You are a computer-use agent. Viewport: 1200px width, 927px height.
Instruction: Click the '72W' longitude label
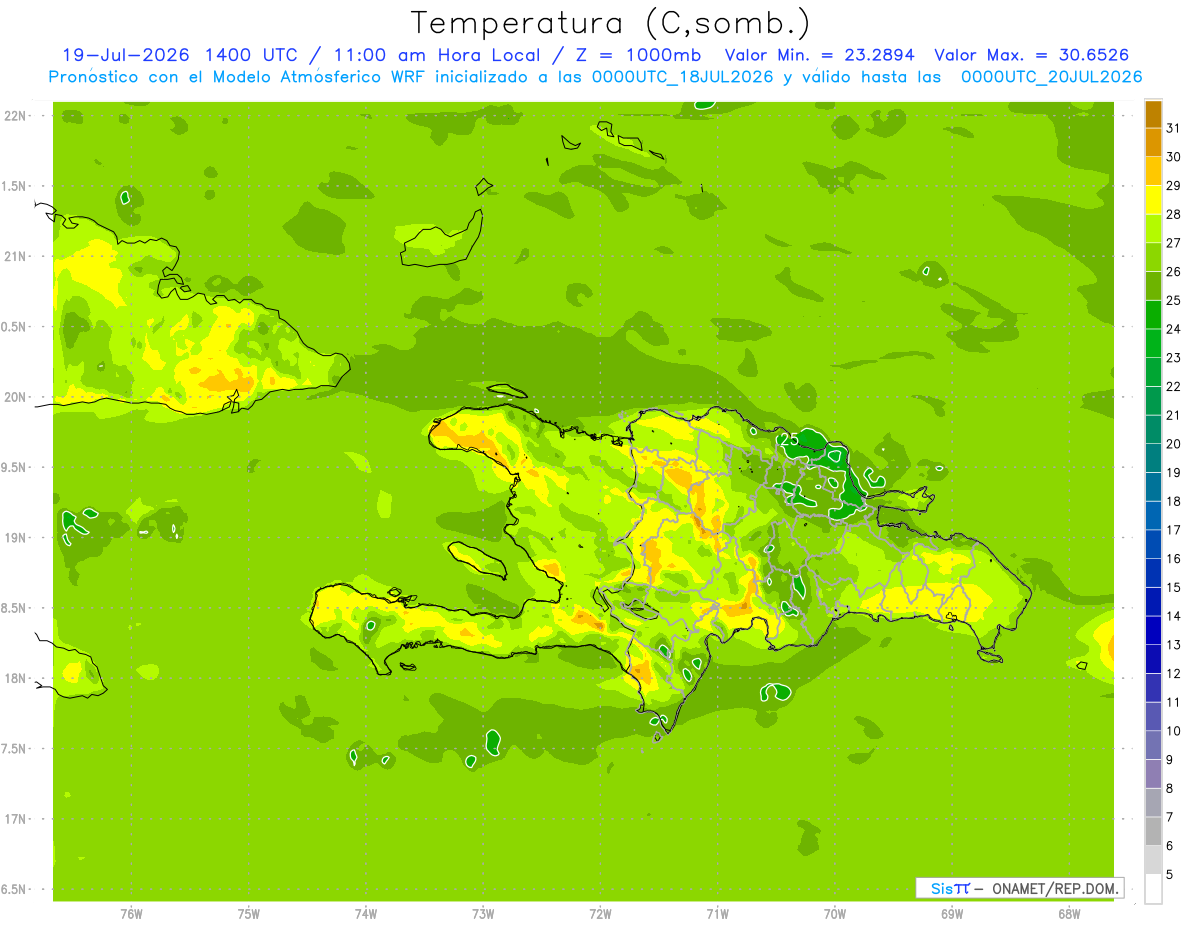[x=600, y=914]
